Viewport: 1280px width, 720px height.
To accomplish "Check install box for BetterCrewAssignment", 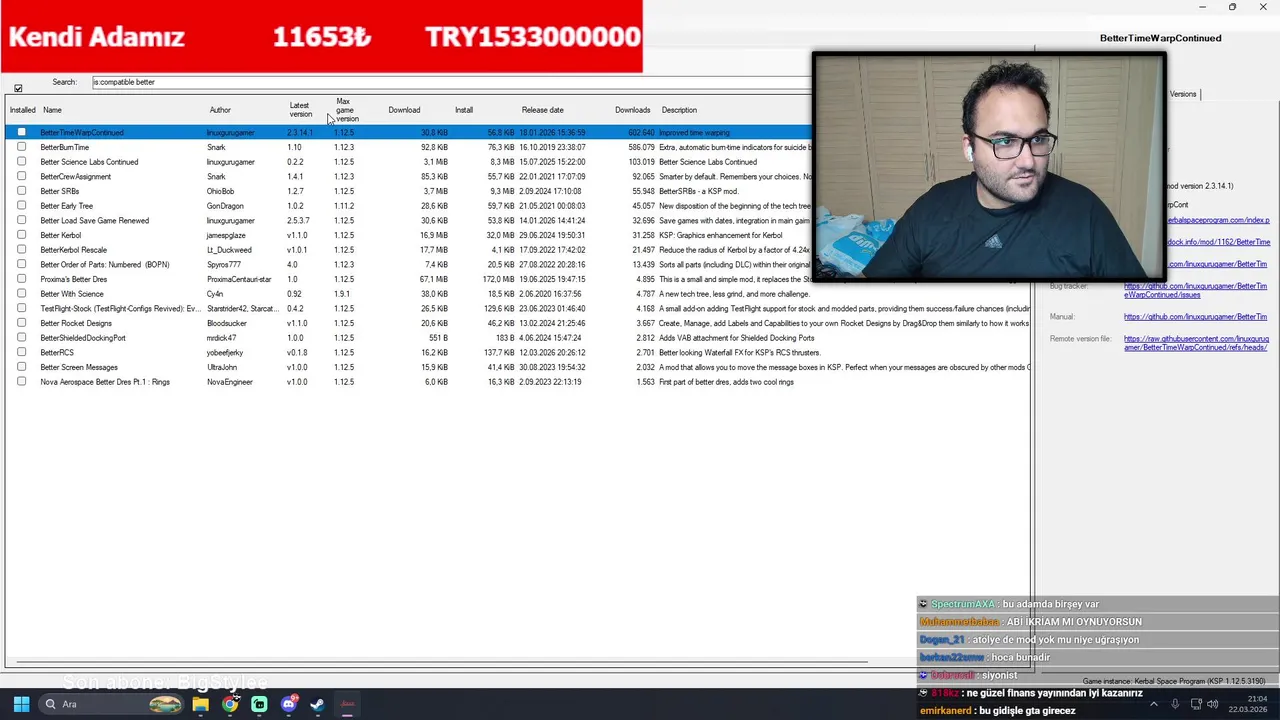I will coord(21,176).
